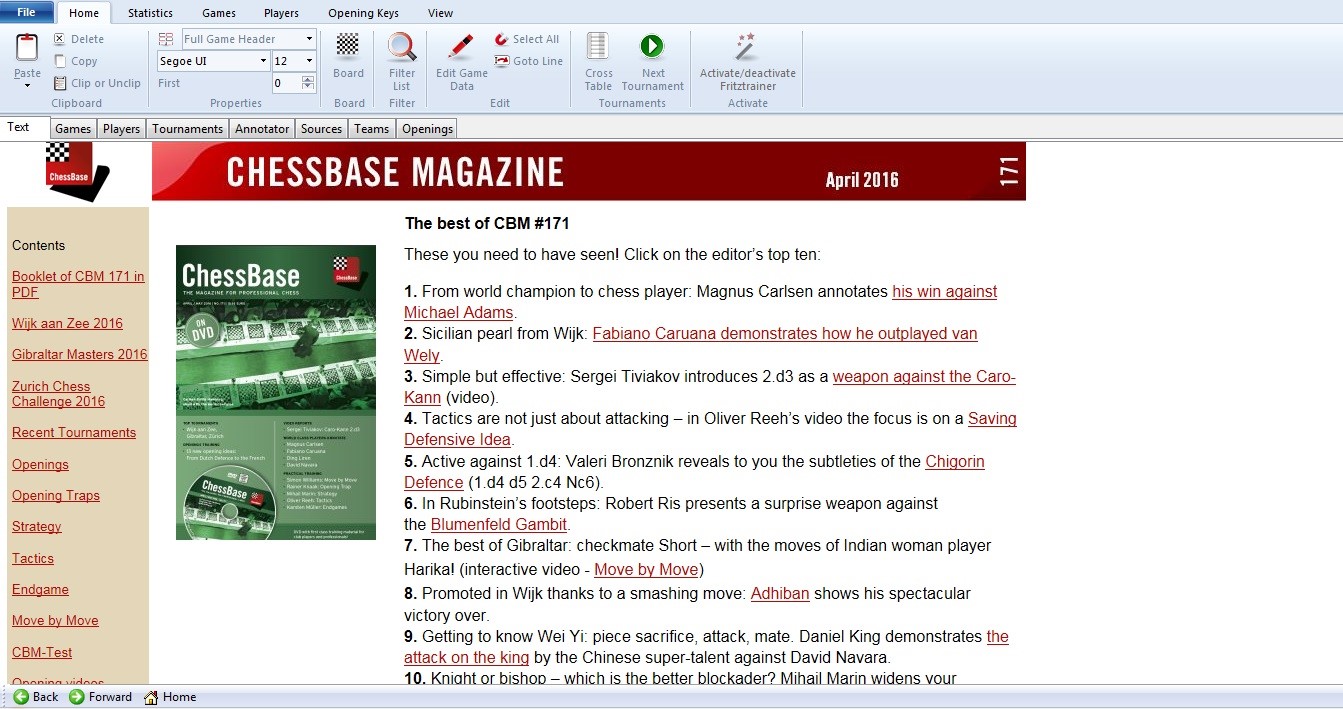Image resolution: width=1343 pixels, height=709 pixels.
Task: Open the Paste dropdown arrow
Action: pyautogui.click(x=27, y=86)
